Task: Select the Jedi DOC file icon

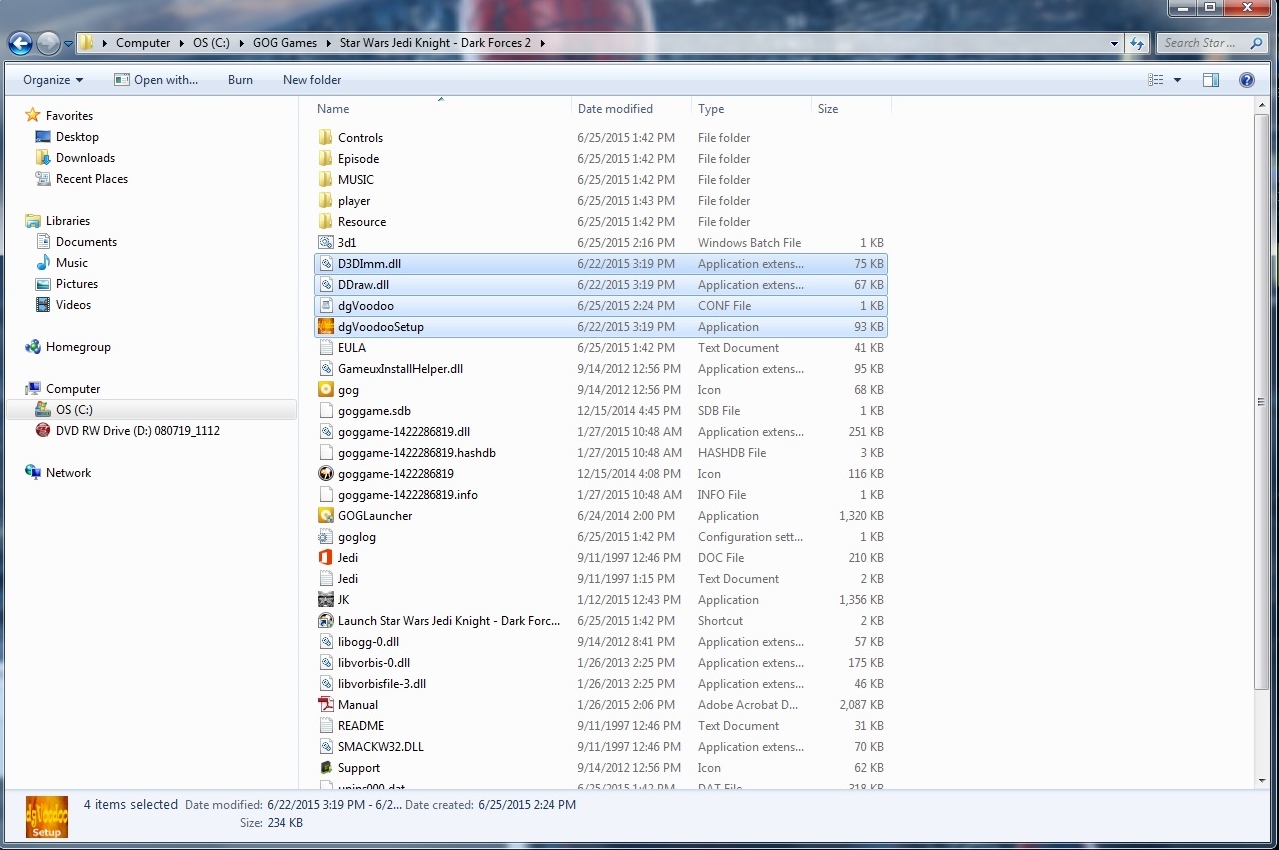Action: (x=325, y=558)
